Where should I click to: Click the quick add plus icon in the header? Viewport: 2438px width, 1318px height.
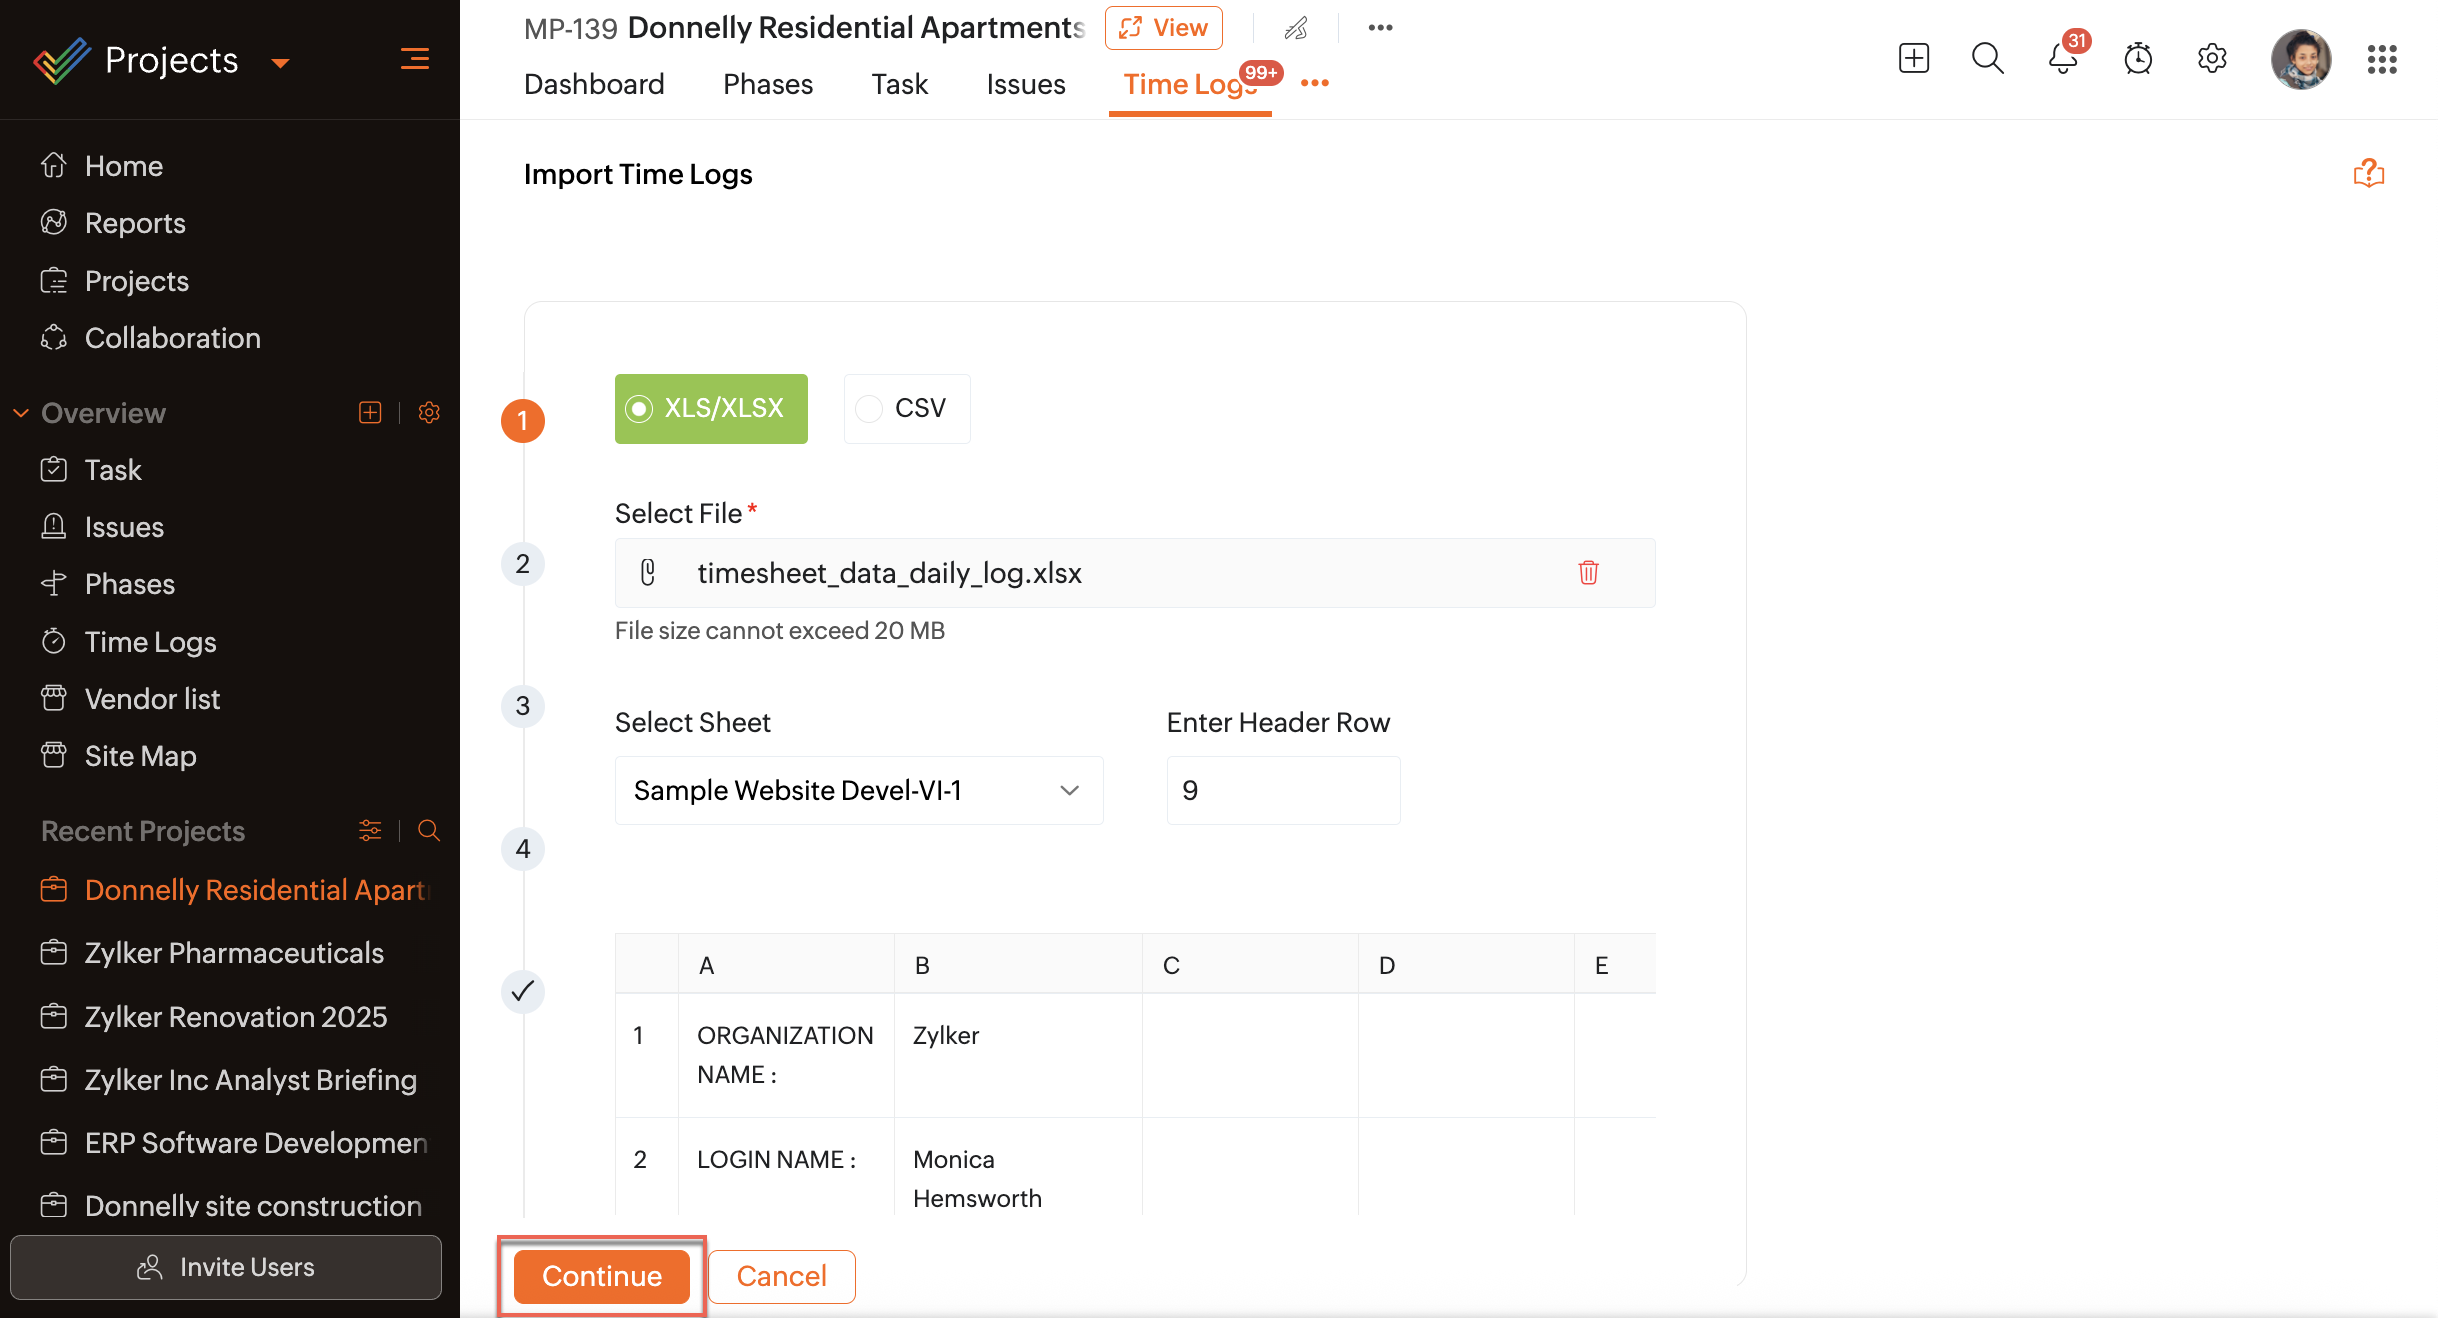[1914, 58]
